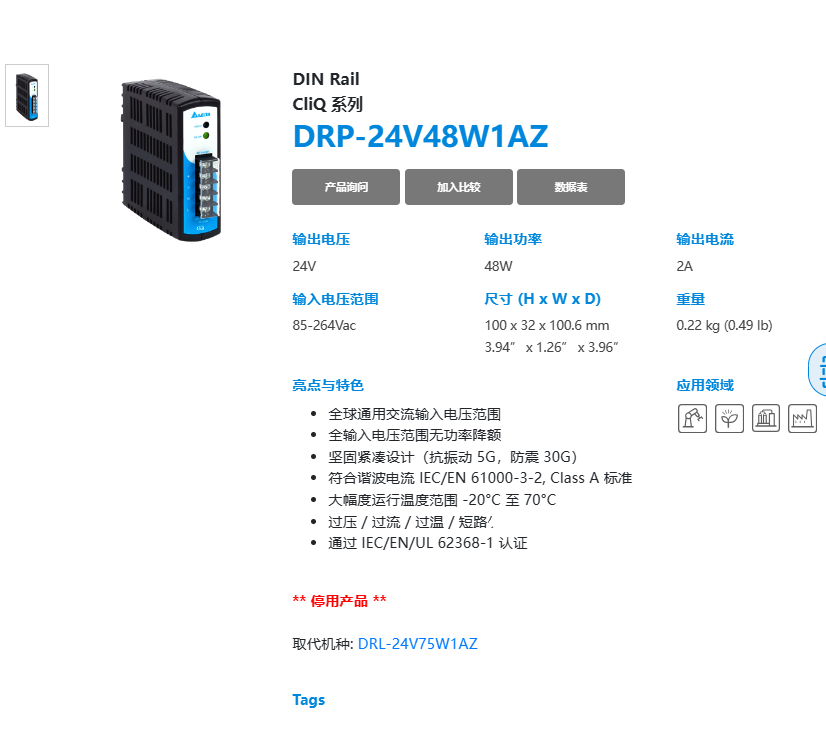826x729 pixels.
Task: Open the chemical plant application icon
Action: [x=765, y=419]
